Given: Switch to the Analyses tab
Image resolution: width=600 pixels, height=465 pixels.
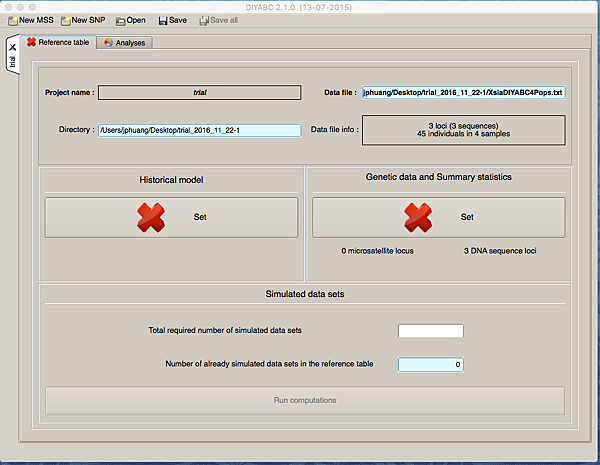Looking at the screenshot, I should [124, 42].
